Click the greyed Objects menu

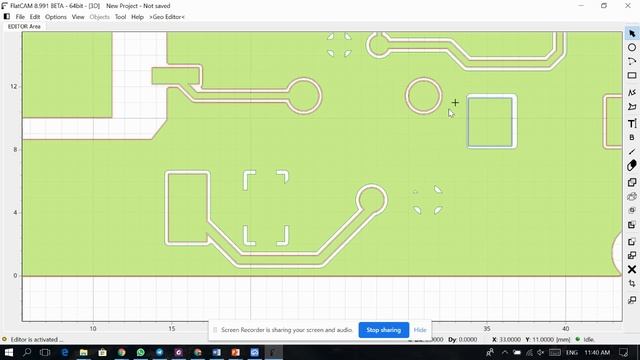(100, 17)
